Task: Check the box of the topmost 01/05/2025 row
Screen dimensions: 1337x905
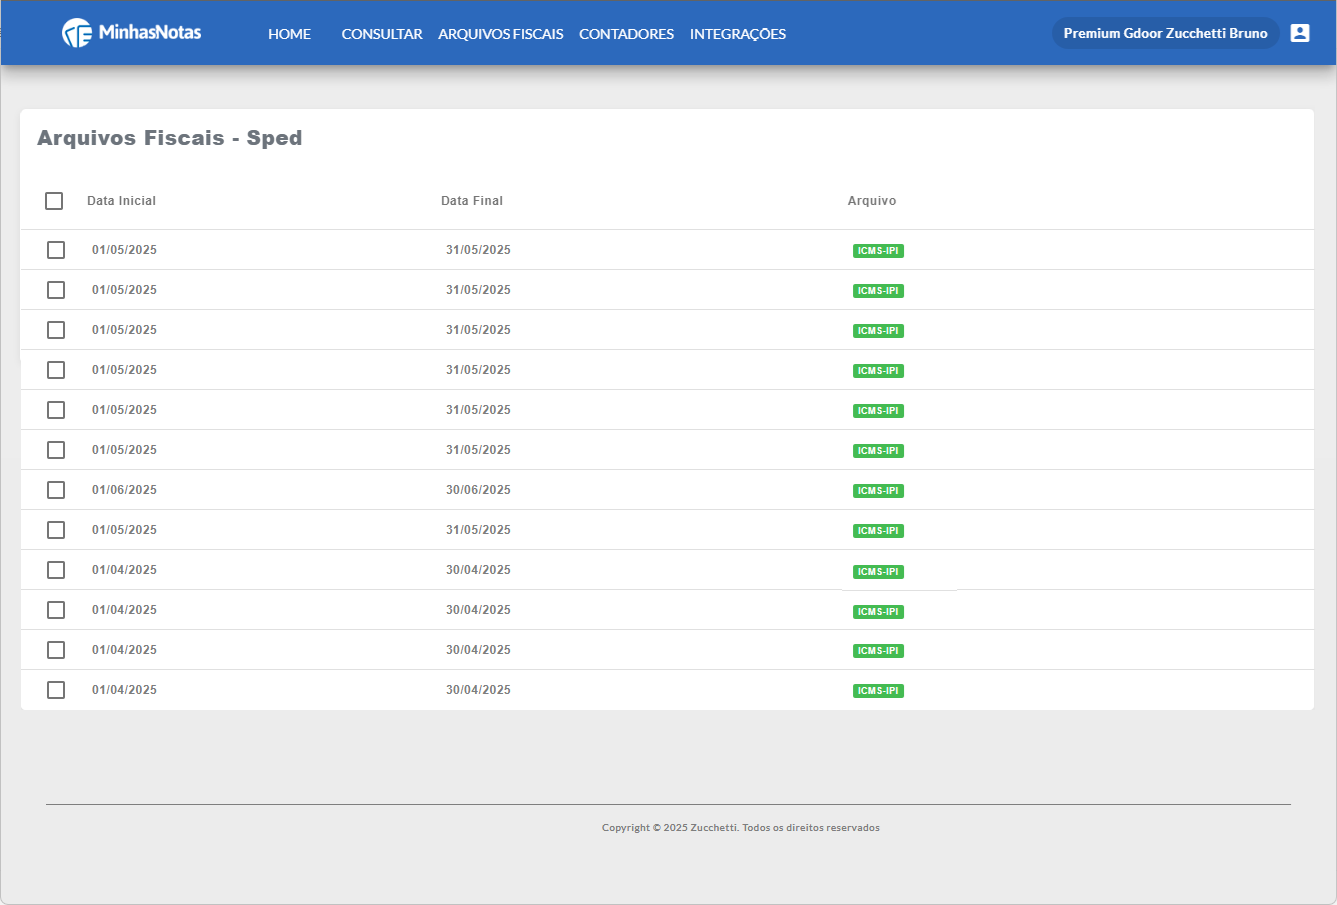Action: [56, 250]
